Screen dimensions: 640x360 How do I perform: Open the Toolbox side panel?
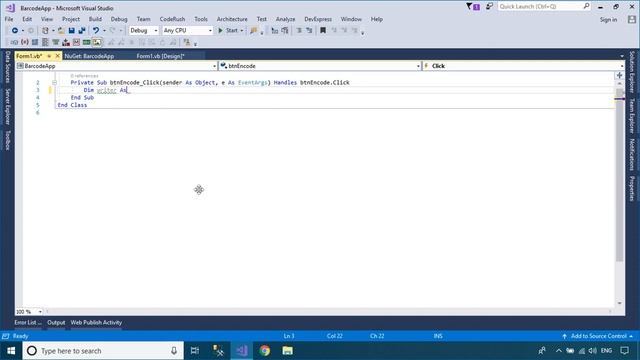pyautogui.click(x=8, y=140)
